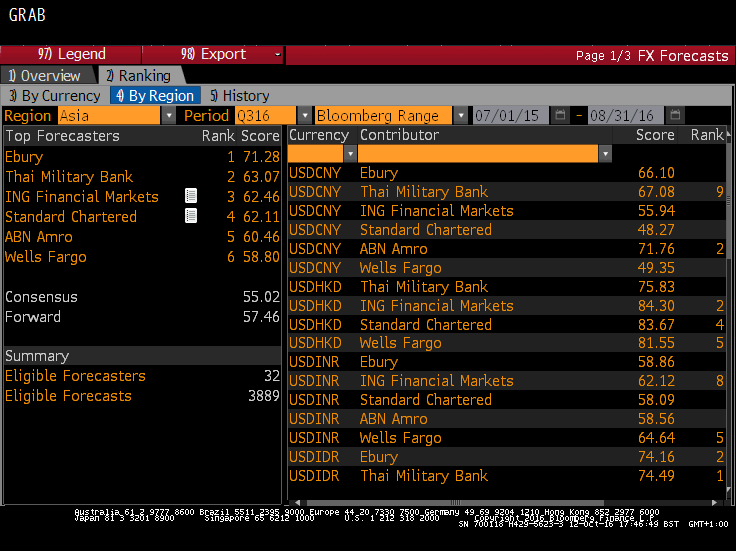Image resolution: width=736 pixels, height=551 pixels.
Task: Expand the Period Q316 dropdown
Action: (305, 115)
